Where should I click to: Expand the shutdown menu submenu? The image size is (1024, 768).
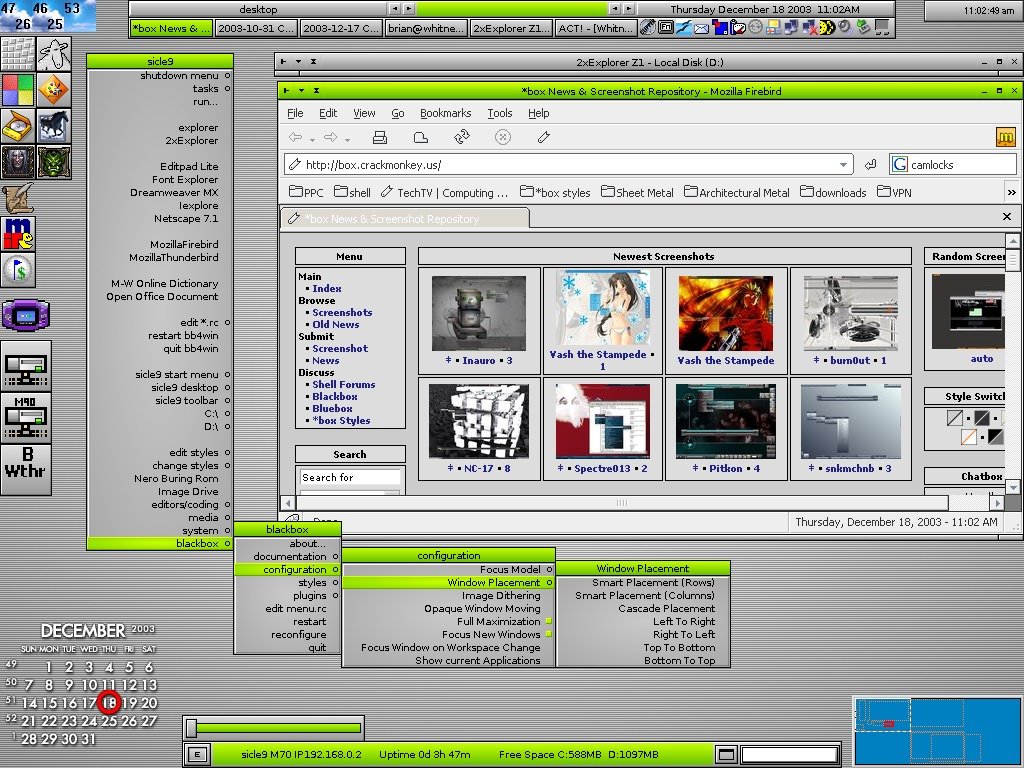pos(160,76)
